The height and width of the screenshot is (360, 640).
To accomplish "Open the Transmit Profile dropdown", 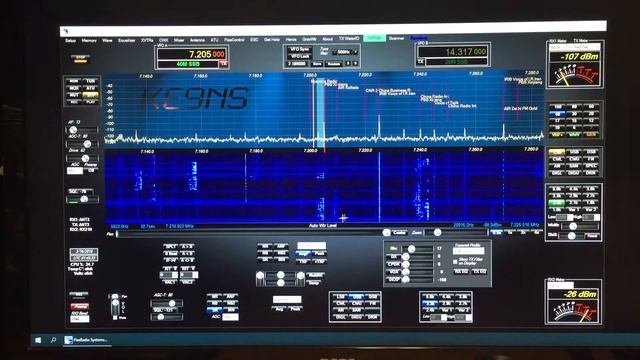I will [469, 251].
